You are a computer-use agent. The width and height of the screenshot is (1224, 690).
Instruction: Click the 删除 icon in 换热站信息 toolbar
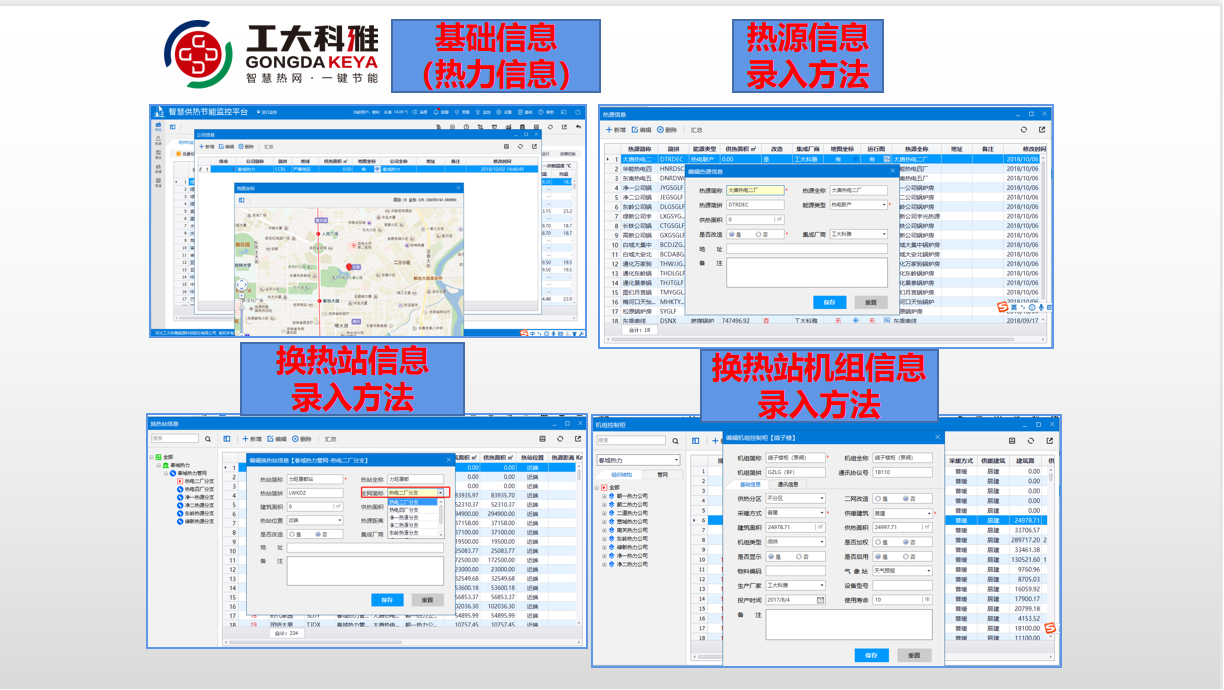[x=296, y=439]
